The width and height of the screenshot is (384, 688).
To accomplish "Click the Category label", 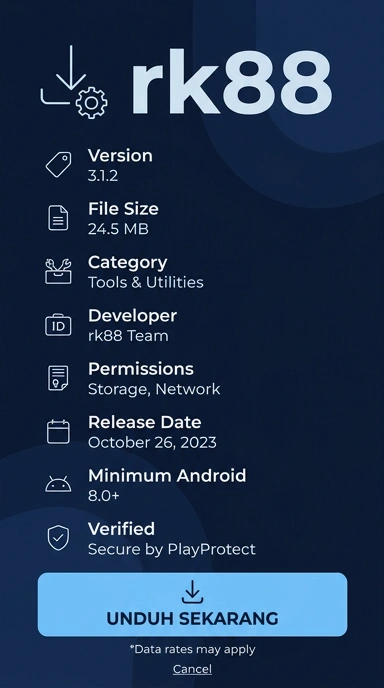I will click(128, 263).
